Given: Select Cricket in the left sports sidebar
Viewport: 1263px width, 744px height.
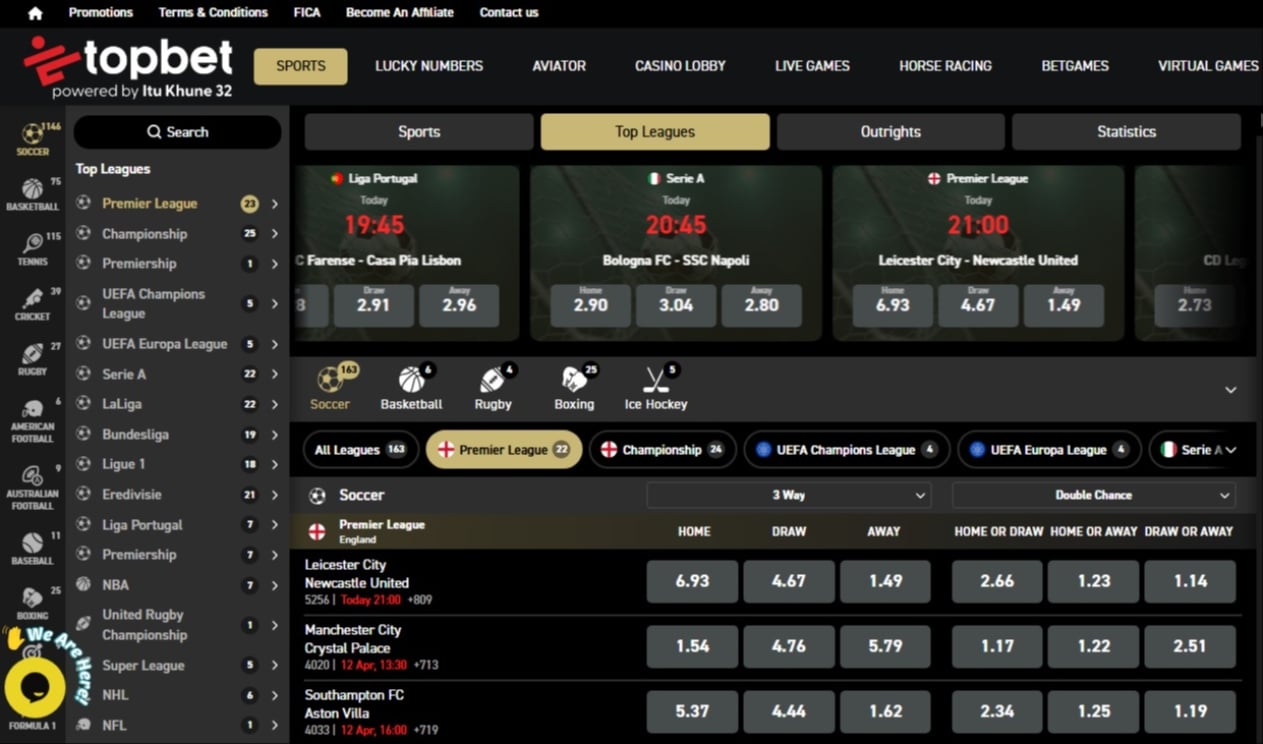Looking at the screenshot, I should tap(33, 304).
